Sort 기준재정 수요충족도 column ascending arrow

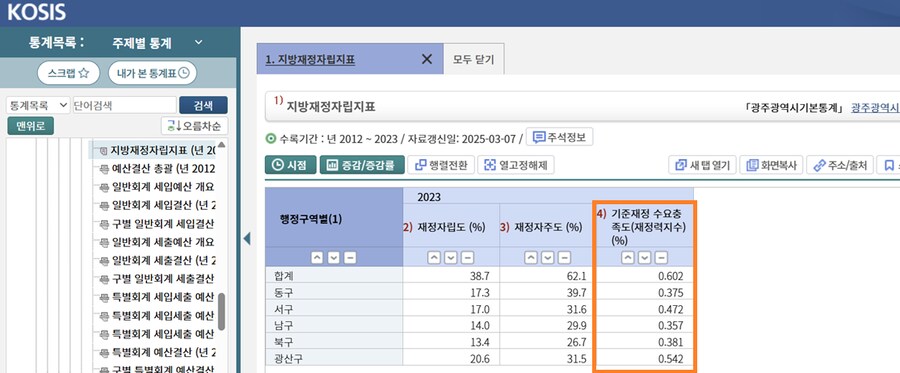[628, 258]
